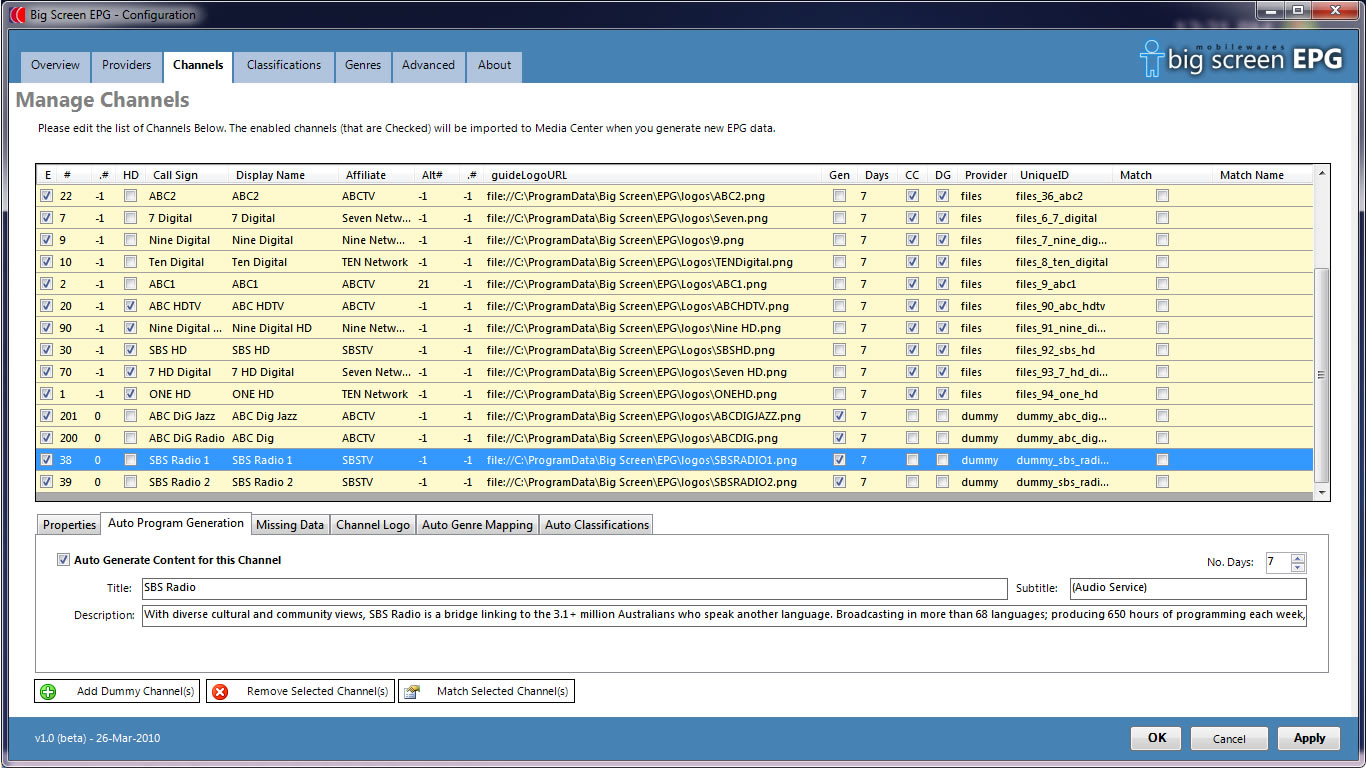Click the 7 HD Digital call sign
The image size is (1366, 768).
tap(180, 372)
